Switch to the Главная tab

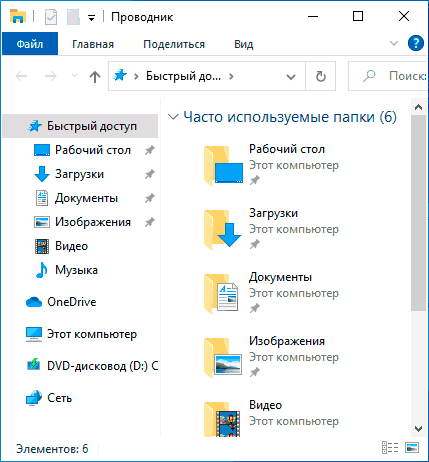click(93, 44)
